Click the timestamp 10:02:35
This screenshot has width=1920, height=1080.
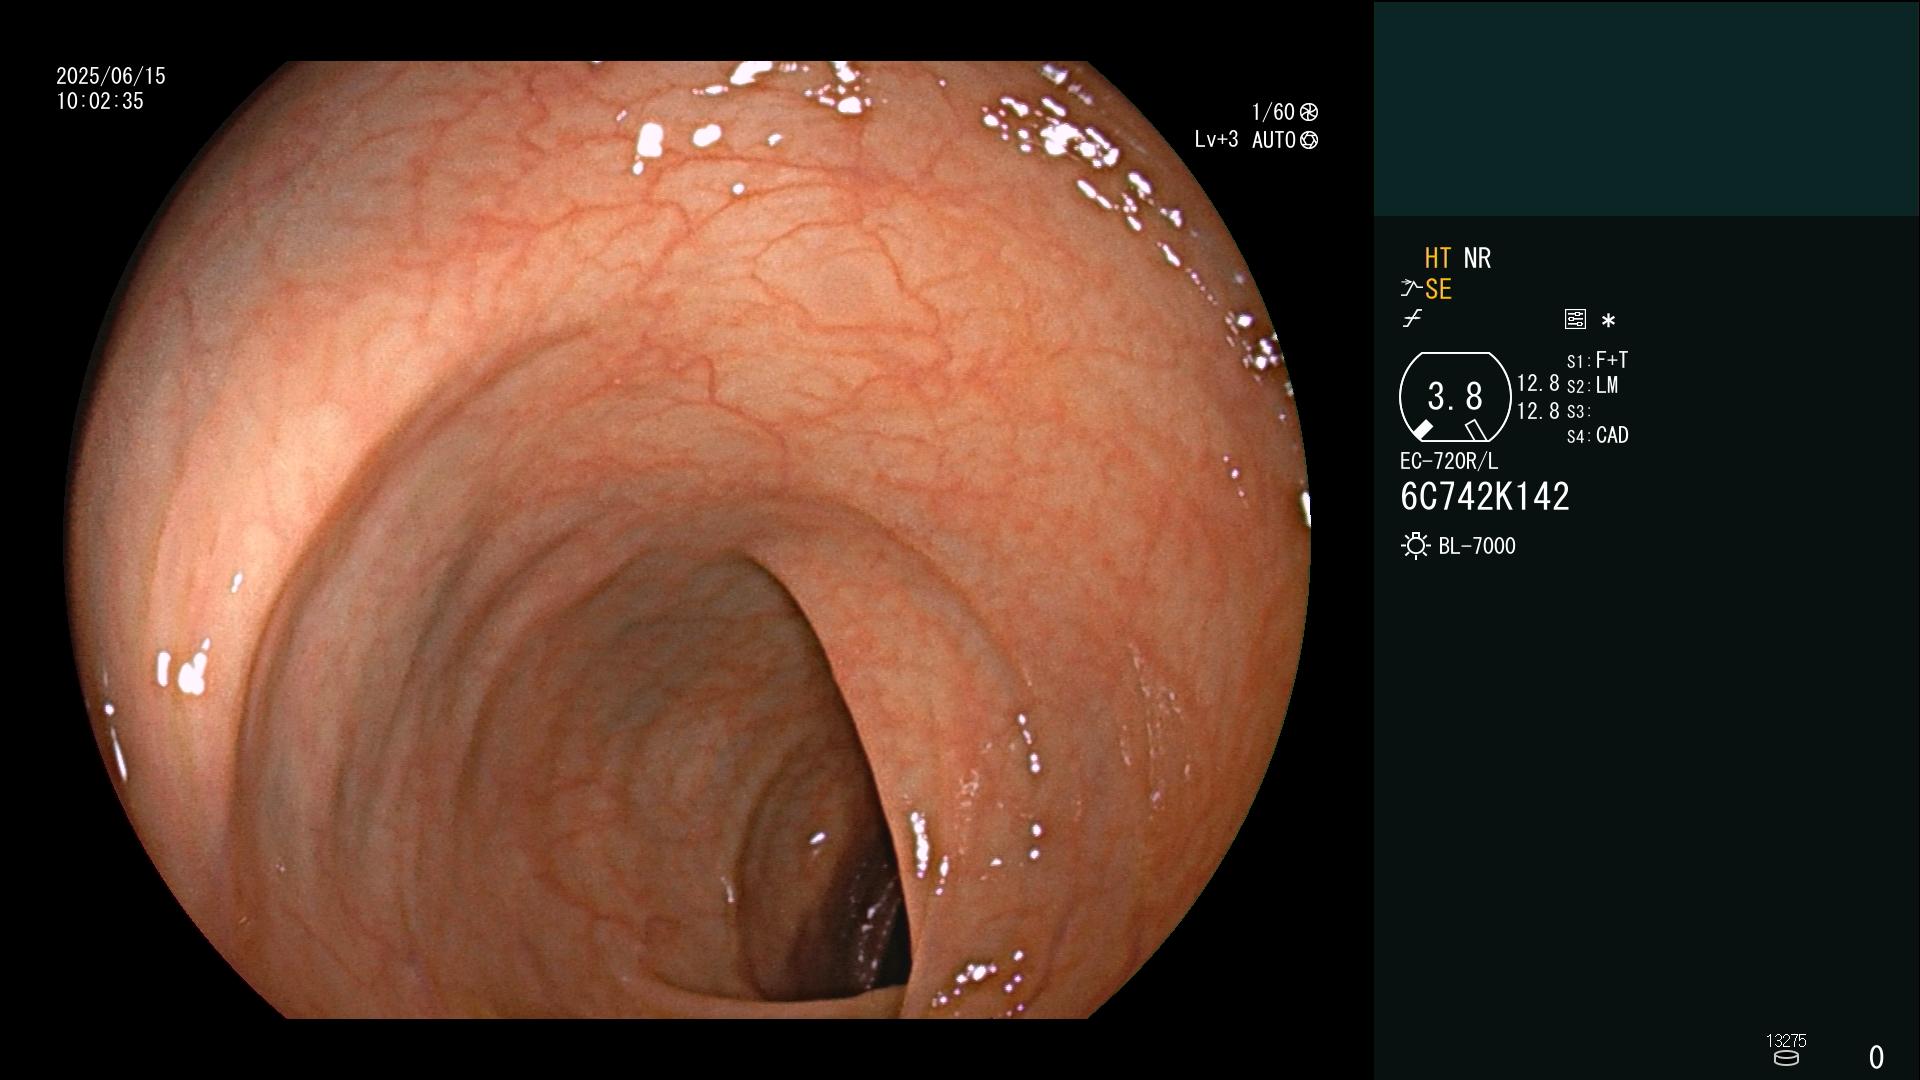click(x=100, y=101)
